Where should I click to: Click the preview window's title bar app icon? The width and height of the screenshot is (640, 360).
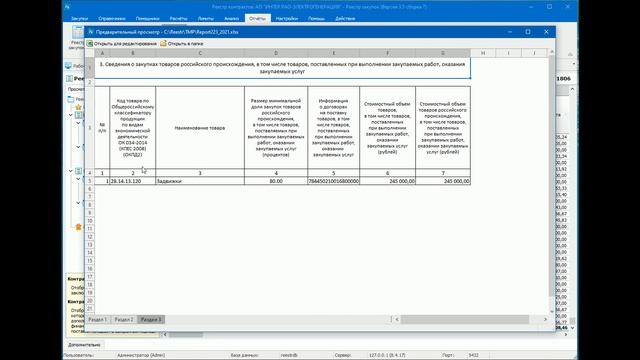(x=91, y=32)
